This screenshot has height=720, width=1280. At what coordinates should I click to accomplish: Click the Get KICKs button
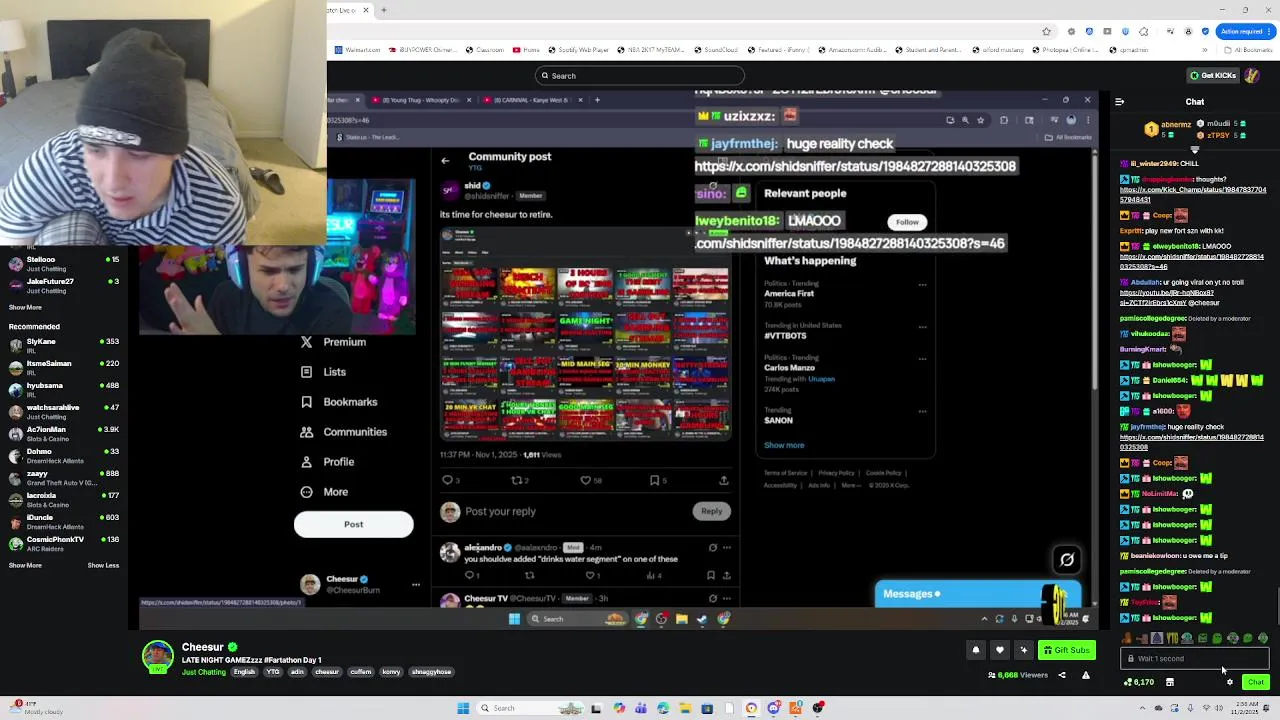tap(1213, 75)
